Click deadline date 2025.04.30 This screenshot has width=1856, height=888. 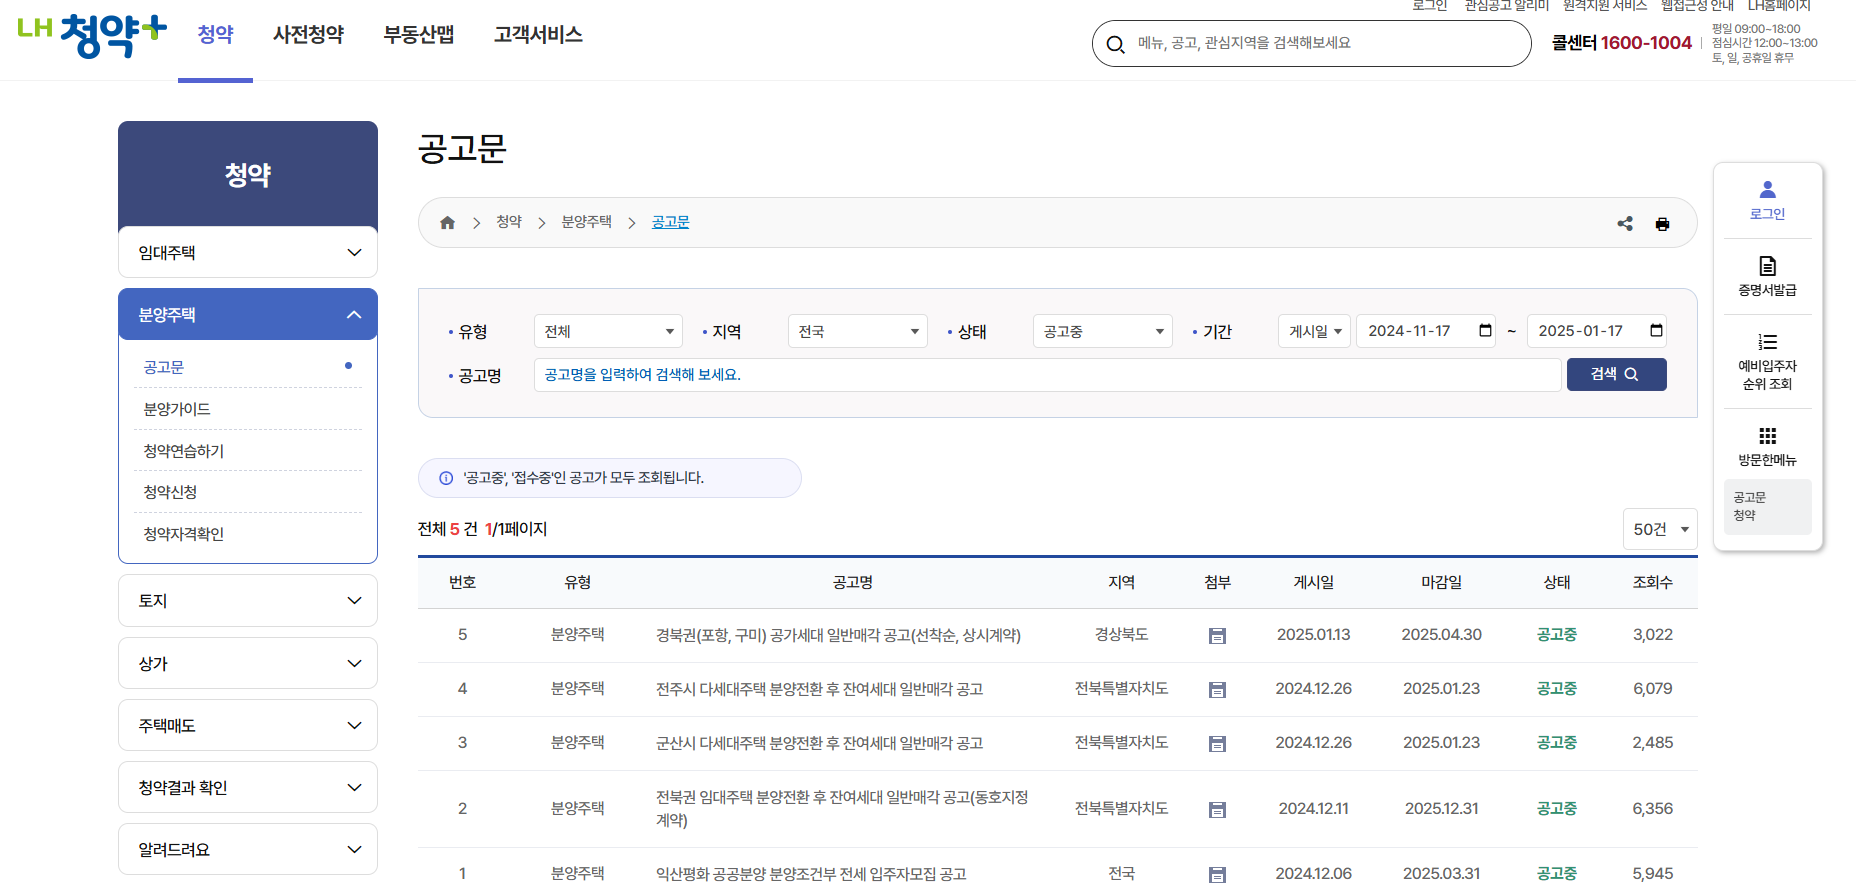(x=1441, y=635)
